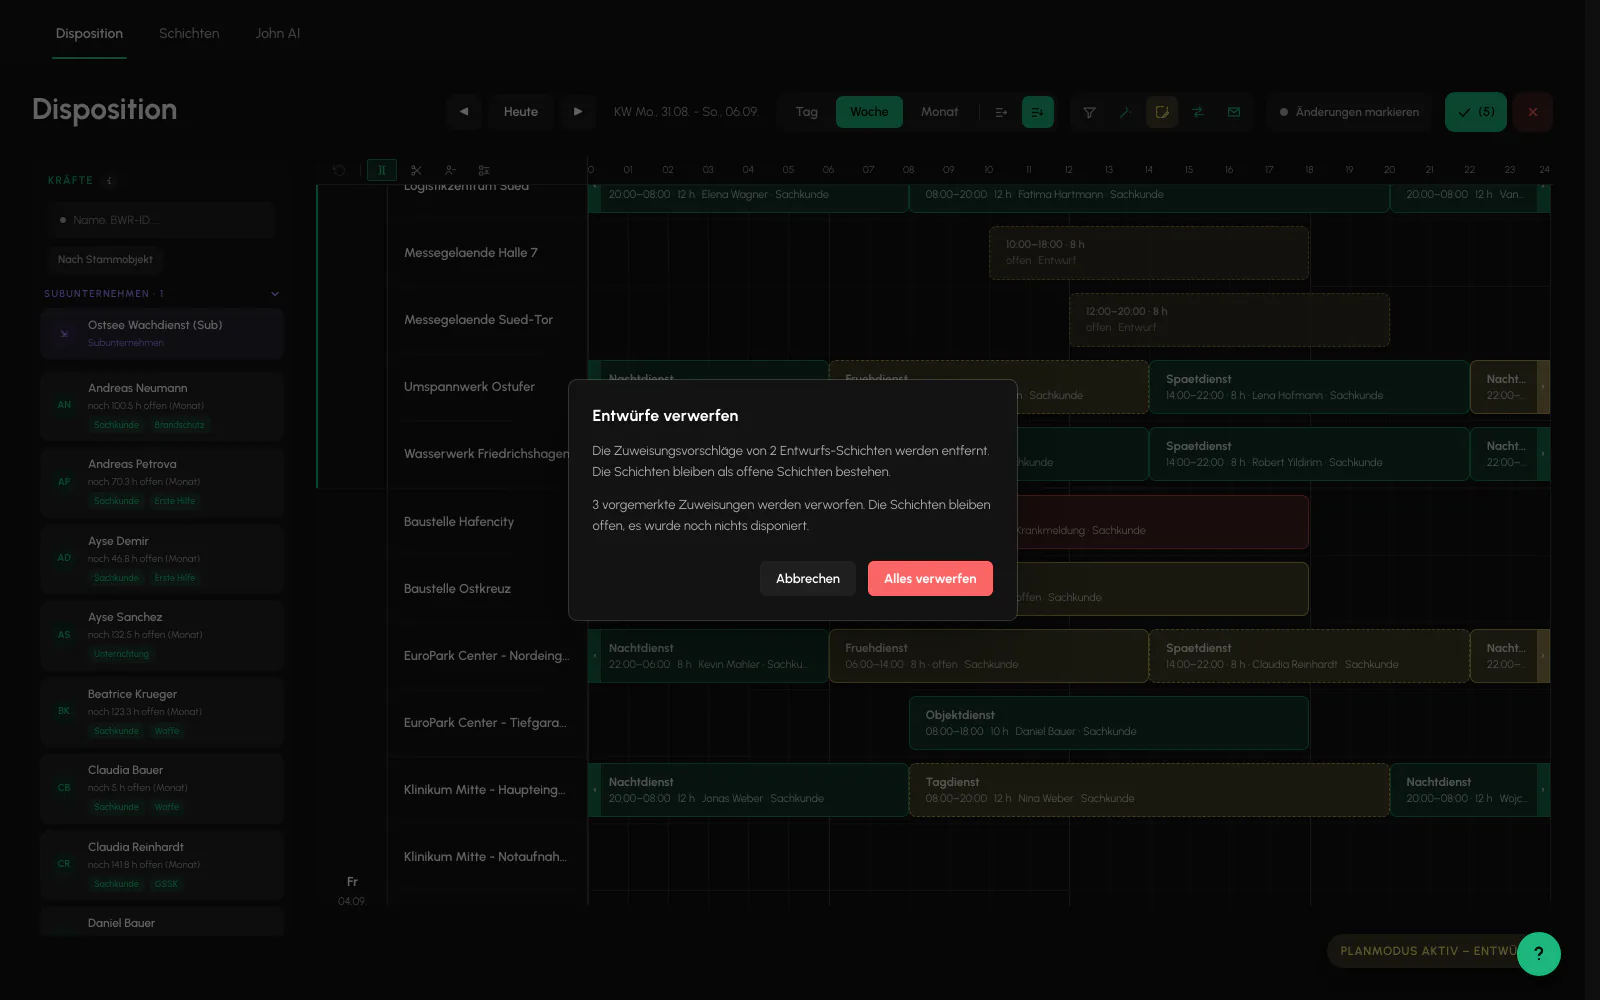The width and height of the screenshot is (1600, 1000).
Task: Select staff card Ayse Demir
Action: 162,559
